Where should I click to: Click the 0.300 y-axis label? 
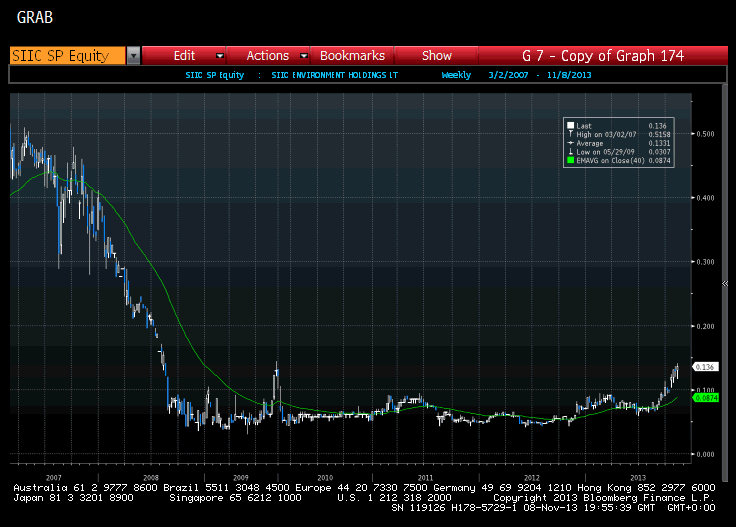pyautogui.click(x=705, y=262)
